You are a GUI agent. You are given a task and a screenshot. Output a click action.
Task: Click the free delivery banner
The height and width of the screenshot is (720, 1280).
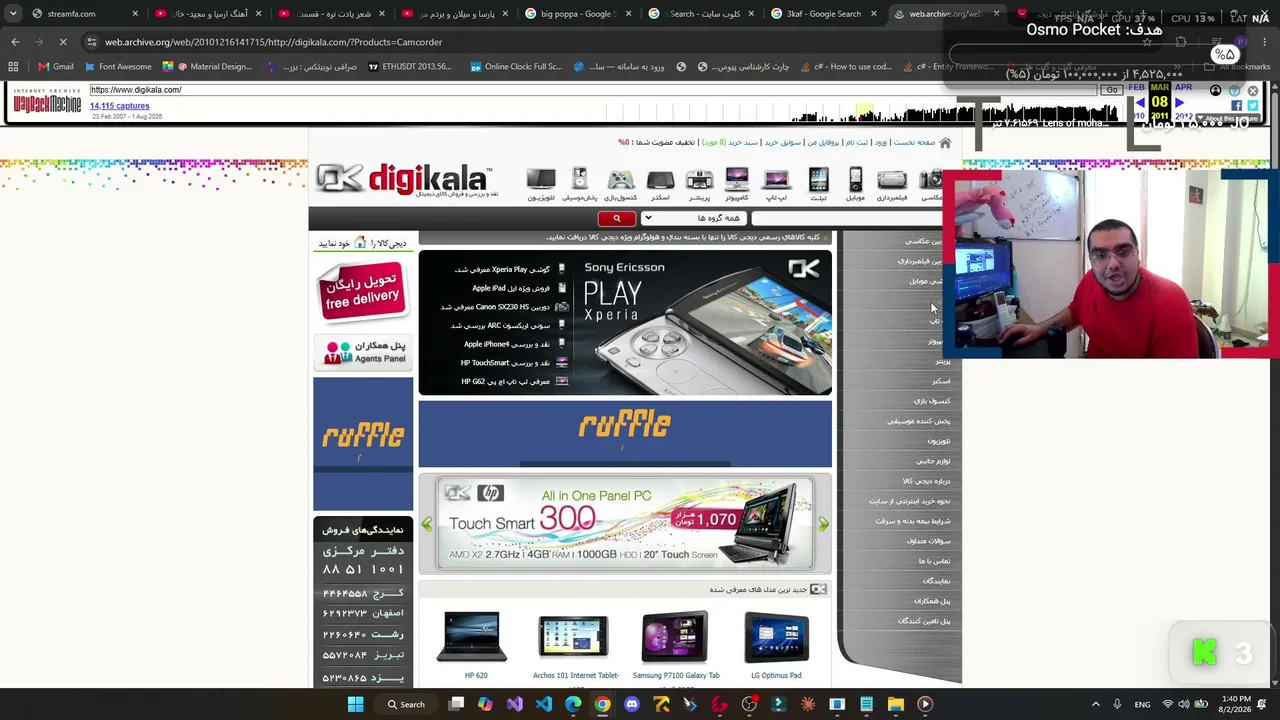(362, 291)
